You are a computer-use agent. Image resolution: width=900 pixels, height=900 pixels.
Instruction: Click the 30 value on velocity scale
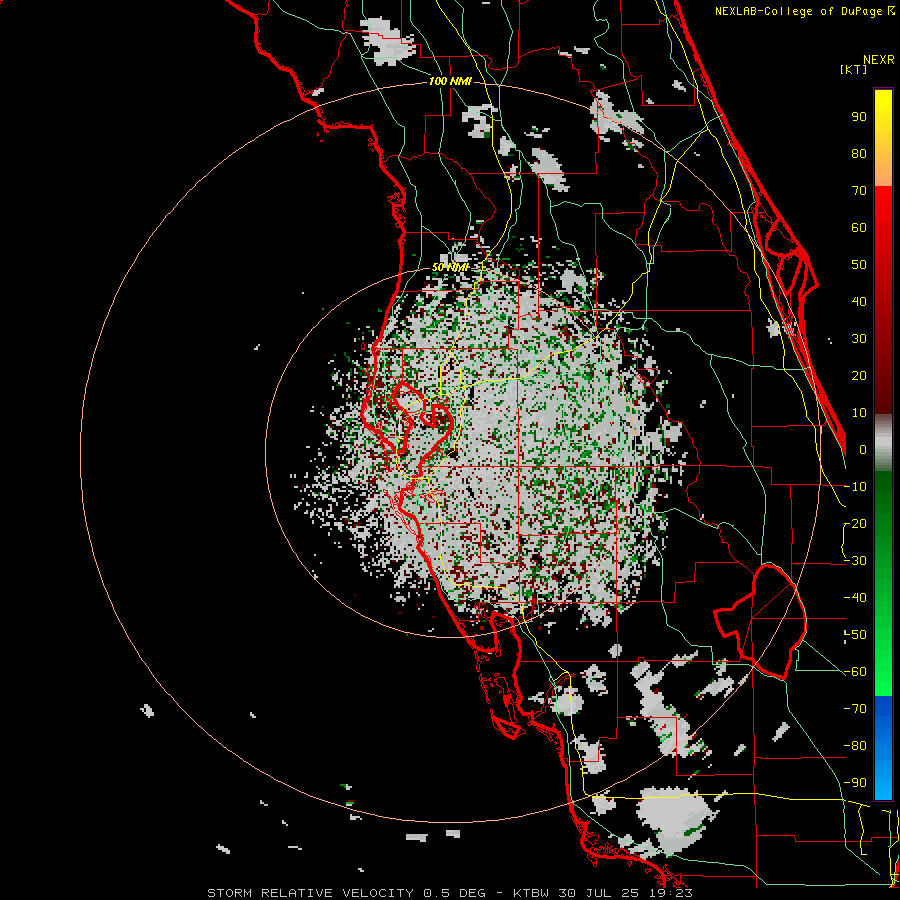(x=859, y=339)
